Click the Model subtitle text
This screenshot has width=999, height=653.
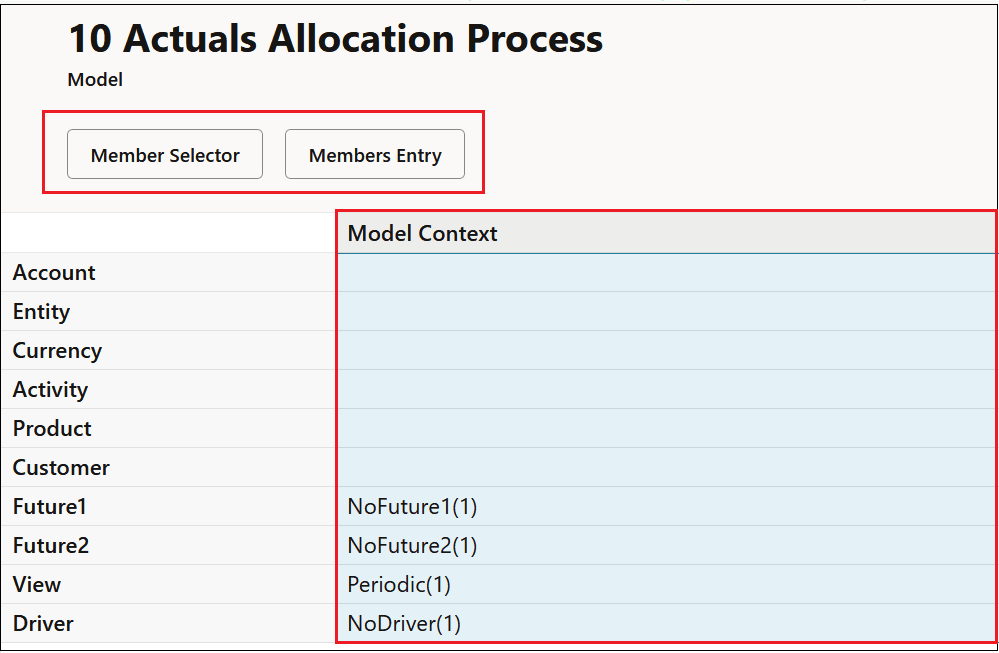coord(95,79)
